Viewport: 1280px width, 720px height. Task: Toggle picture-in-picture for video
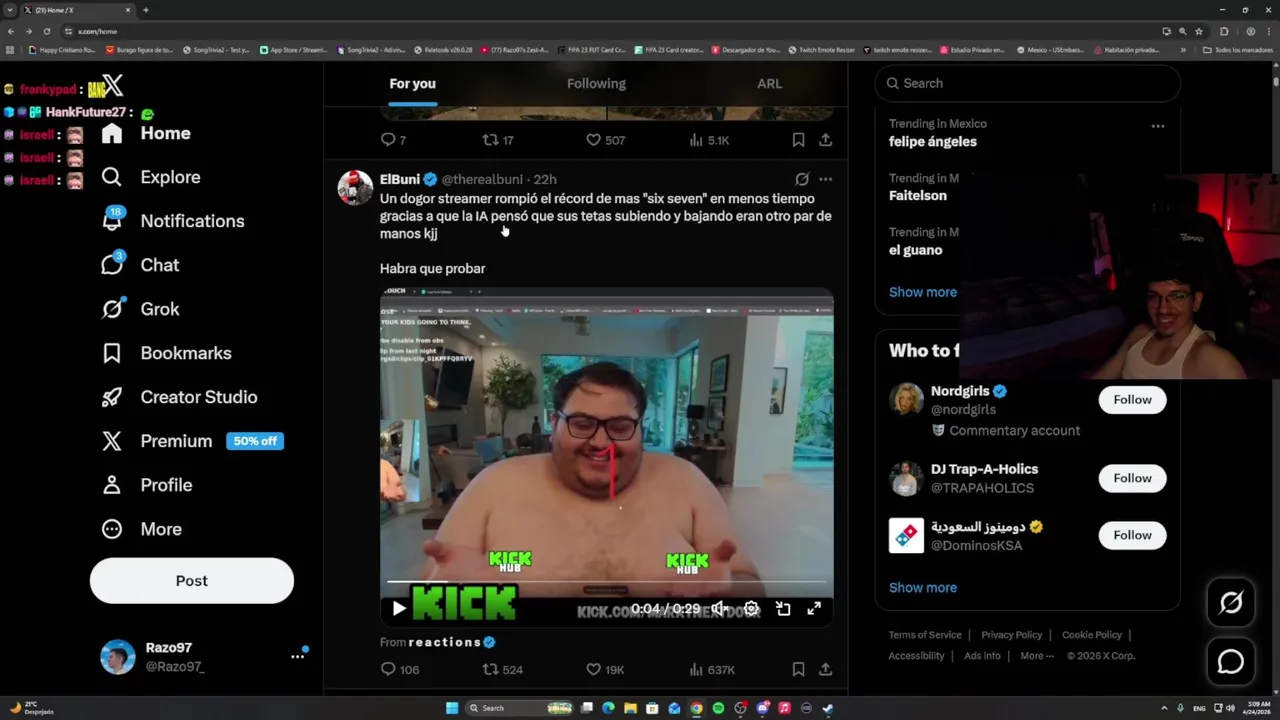(783, 608)
